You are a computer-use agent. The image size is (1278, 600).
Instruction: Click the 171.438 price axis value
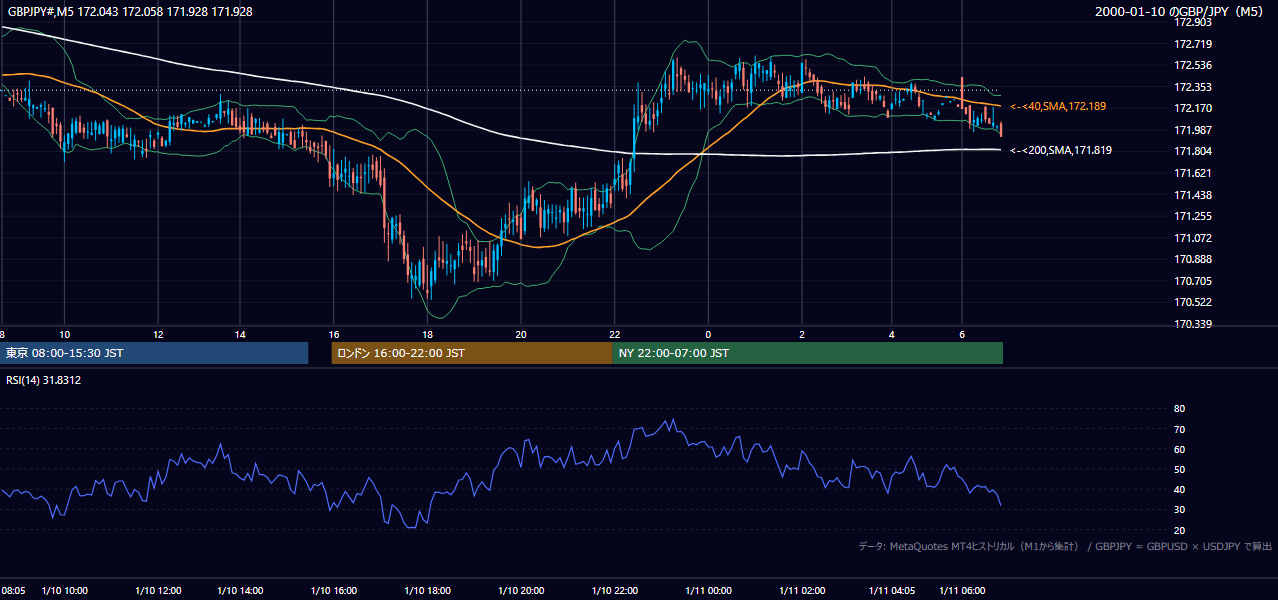[x=1193, y=195]
